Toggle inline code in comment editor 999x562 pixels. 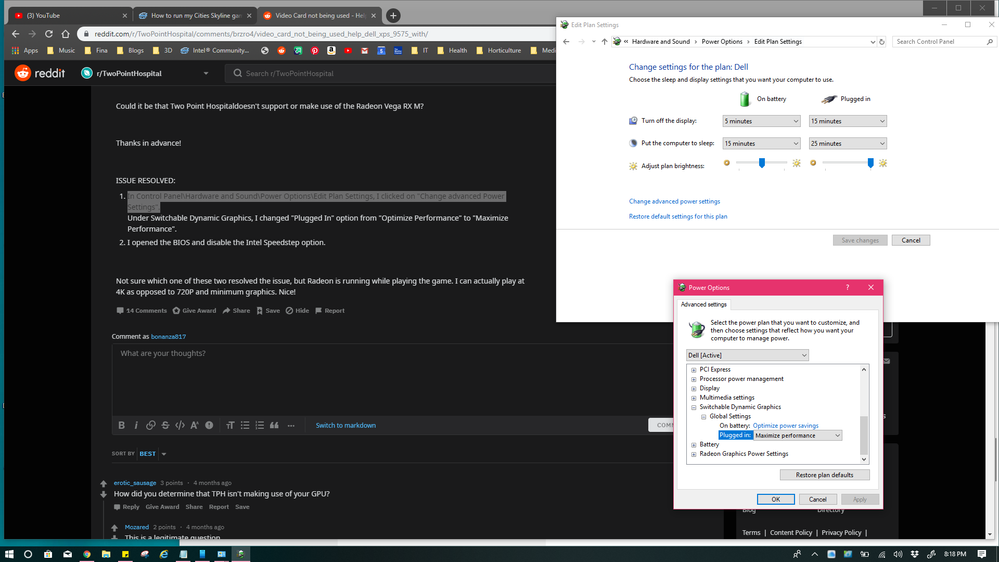point(180,425)
